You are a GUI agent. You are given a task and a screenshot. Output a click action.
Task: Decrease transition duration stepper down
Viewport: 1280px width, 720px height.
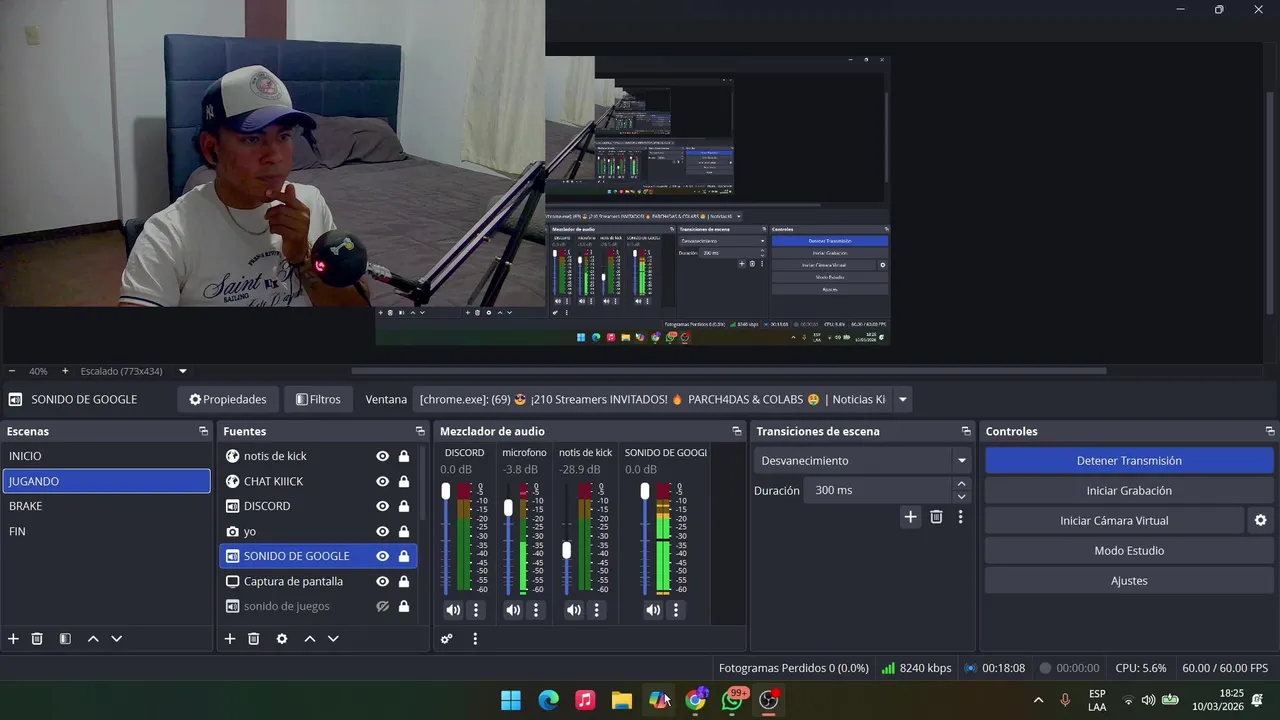pos(962,497)
